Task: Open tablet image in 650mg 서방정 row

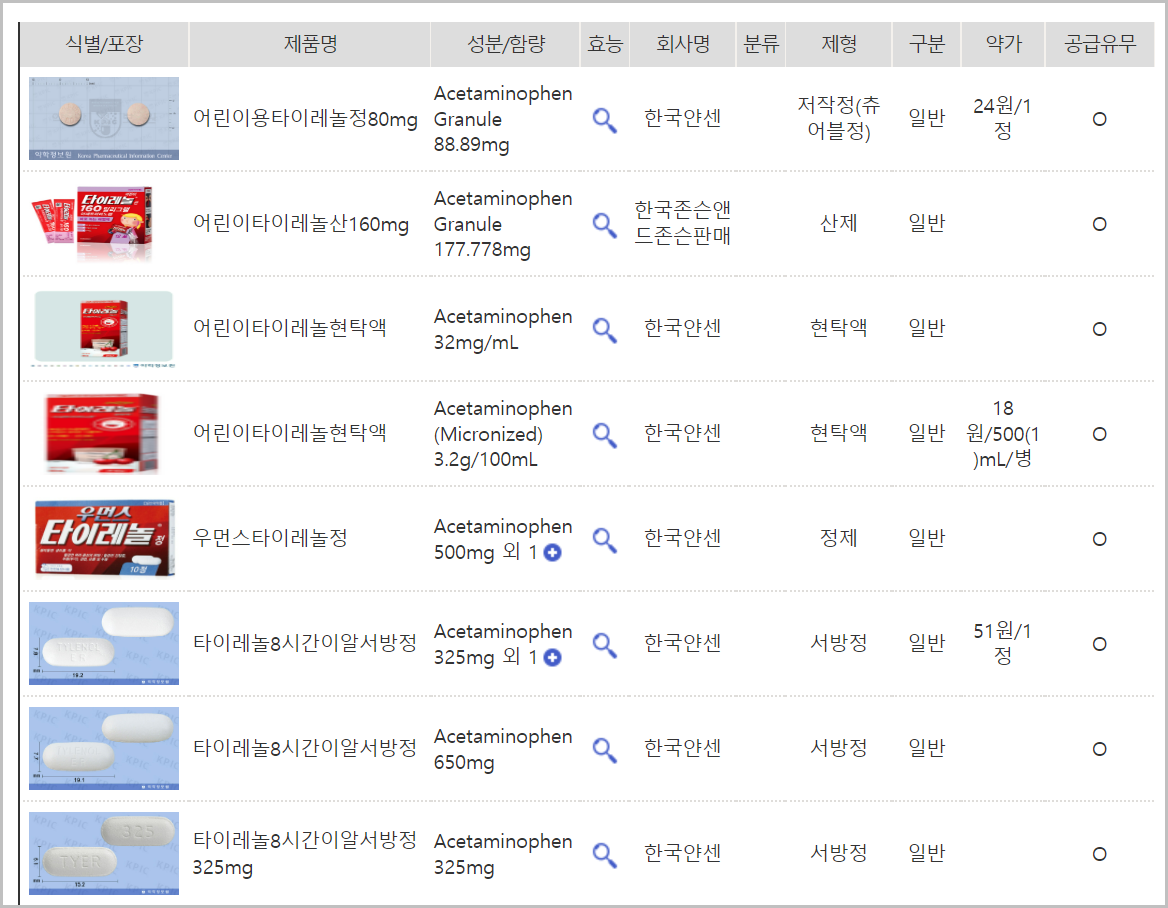Action: coord(104,748)
